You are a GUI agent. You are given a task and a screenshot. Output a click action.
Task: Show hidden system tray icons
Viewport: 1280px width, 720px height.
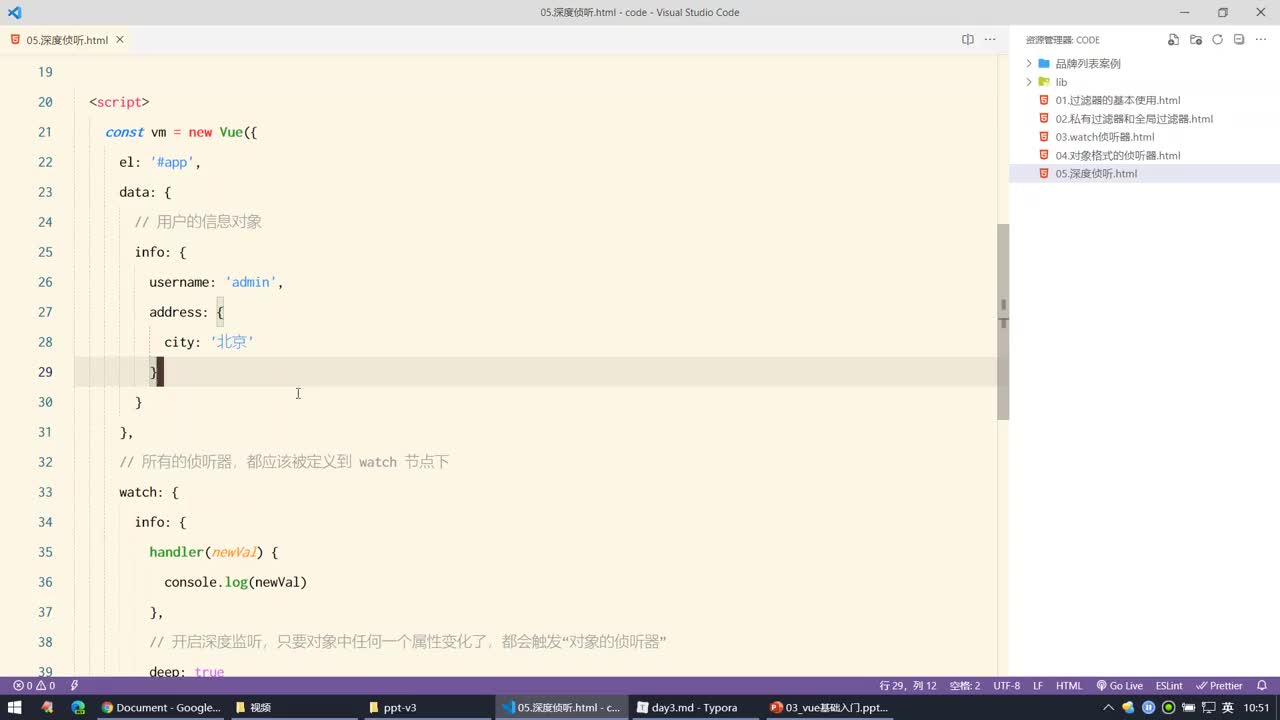coord(1108,707)
